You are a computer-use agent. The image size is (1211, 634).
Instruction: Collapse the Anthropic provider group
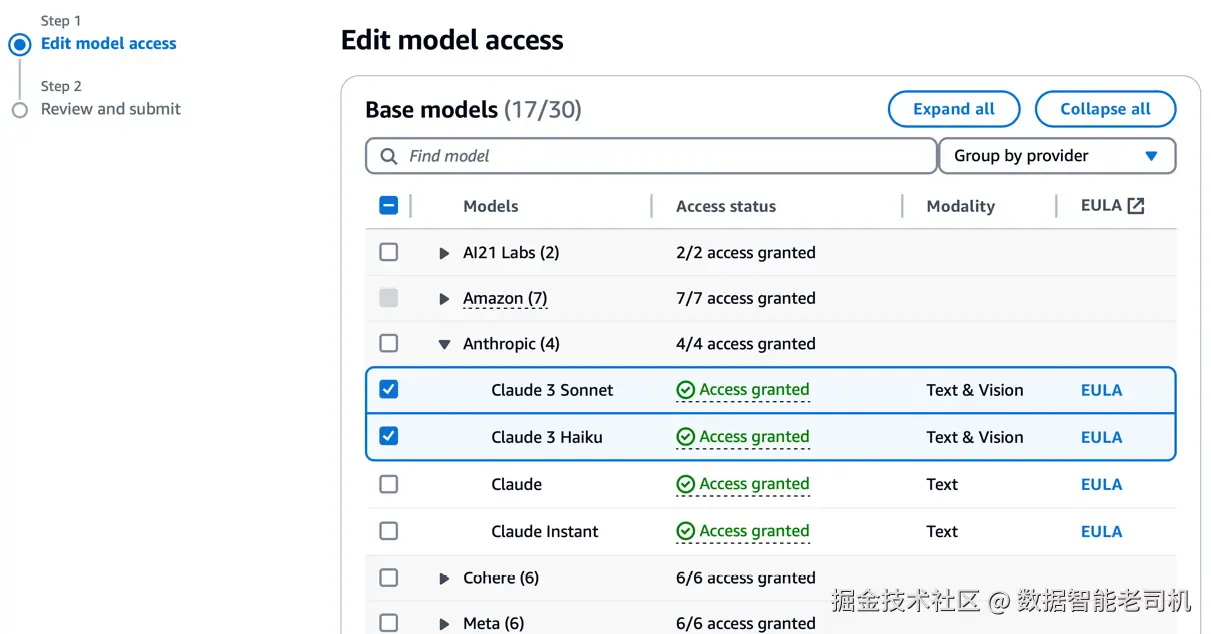pos(444,344)
